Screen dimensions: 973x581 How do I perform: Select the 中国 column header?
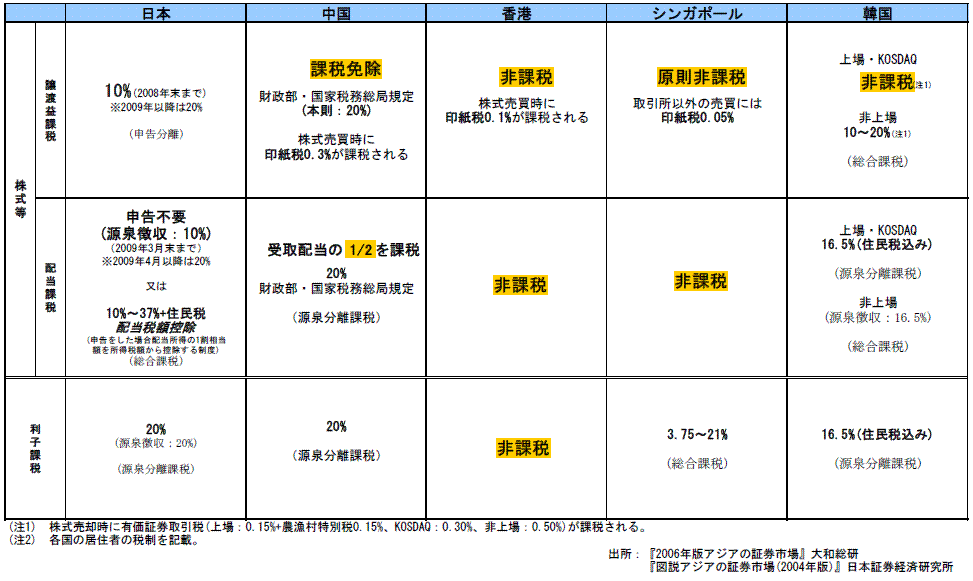tap(335, 14)
